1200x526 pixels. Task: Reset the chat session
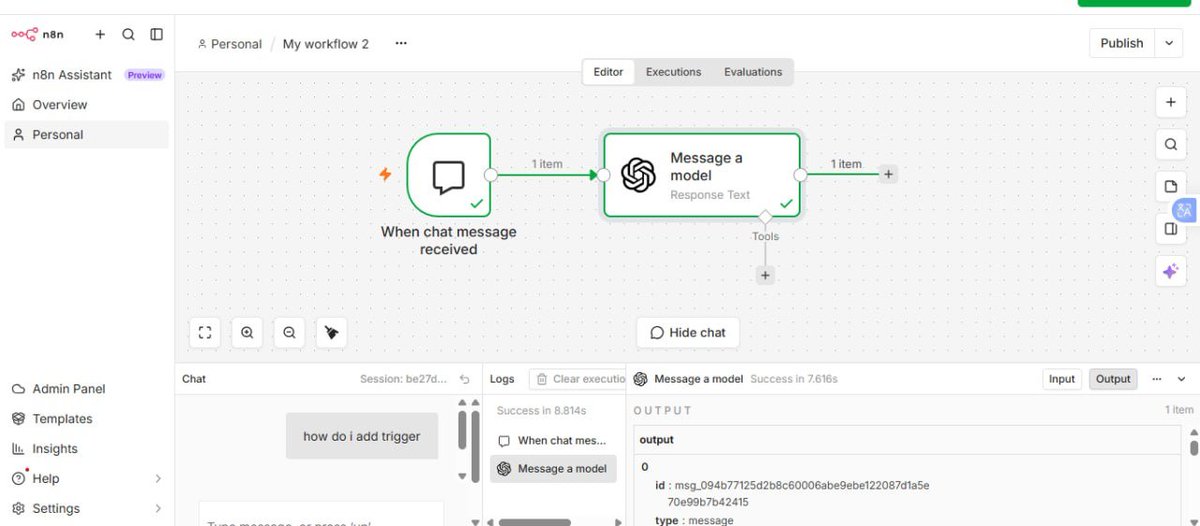[x=464, y=379]
